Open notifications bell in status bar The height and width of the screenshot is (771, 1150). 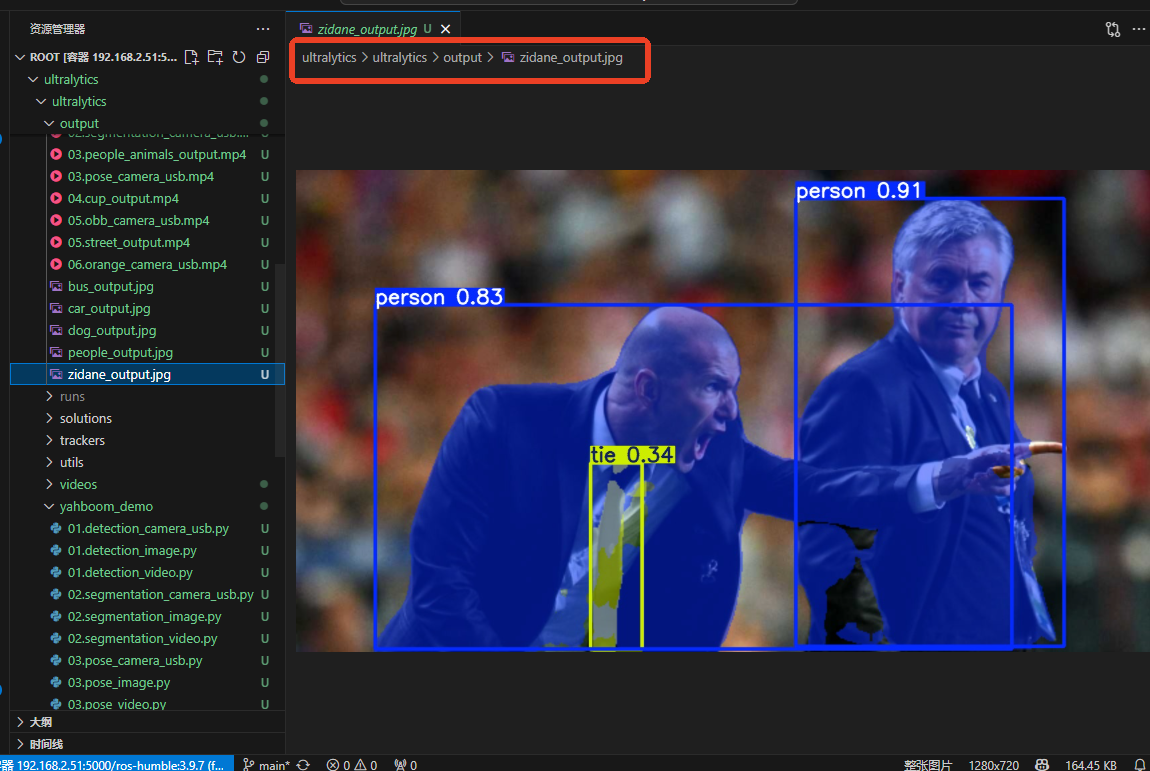(x=1140, y=764)
